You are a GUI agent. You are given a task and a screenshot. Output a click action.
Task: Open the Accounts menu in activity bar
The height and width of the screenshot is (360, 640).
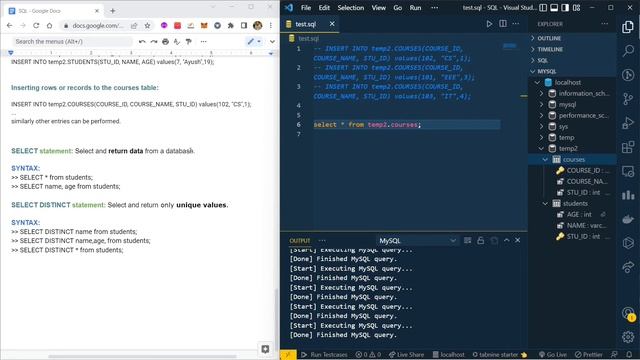[628, 313]
